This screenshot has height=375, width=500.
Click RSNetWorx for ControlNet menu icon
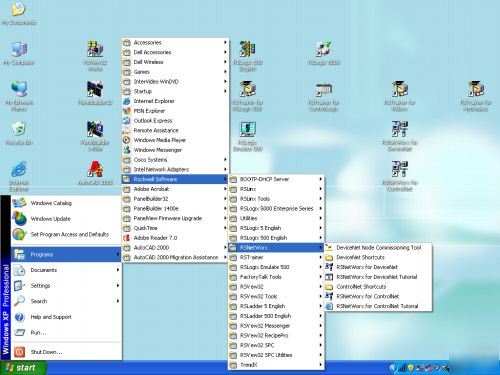(329, 296)
